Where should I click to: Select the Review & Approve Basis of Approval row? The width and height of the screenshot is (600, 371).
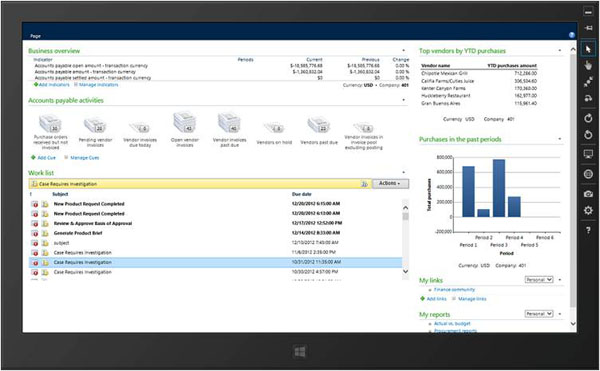[x=215, y=223]
